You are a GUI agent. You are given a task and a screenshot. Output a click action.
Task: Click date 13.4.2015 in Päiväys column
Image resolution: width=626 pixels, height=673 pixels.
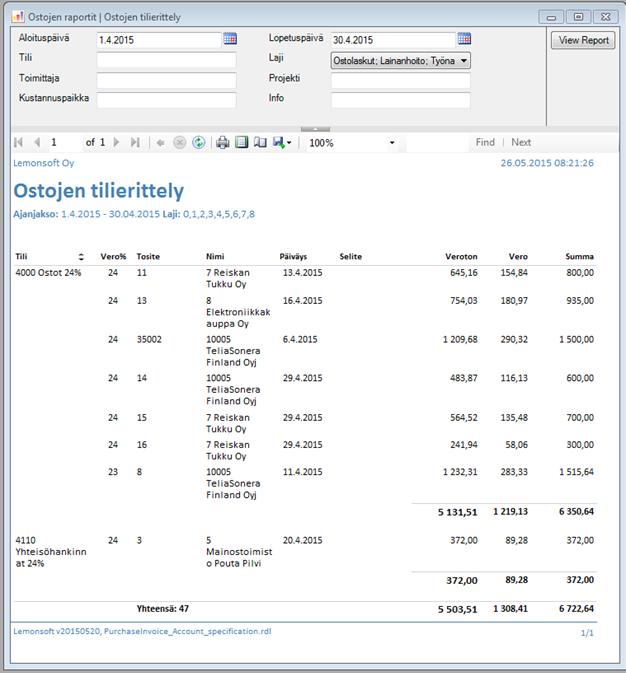tap(302, 273)
